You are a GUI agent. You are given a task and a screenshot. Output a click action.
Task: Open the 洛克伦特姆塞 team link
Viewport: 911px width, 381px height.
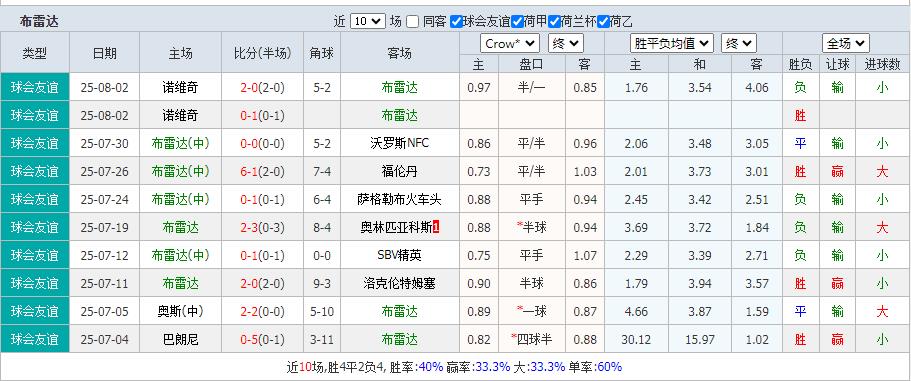tap(400, 283)
